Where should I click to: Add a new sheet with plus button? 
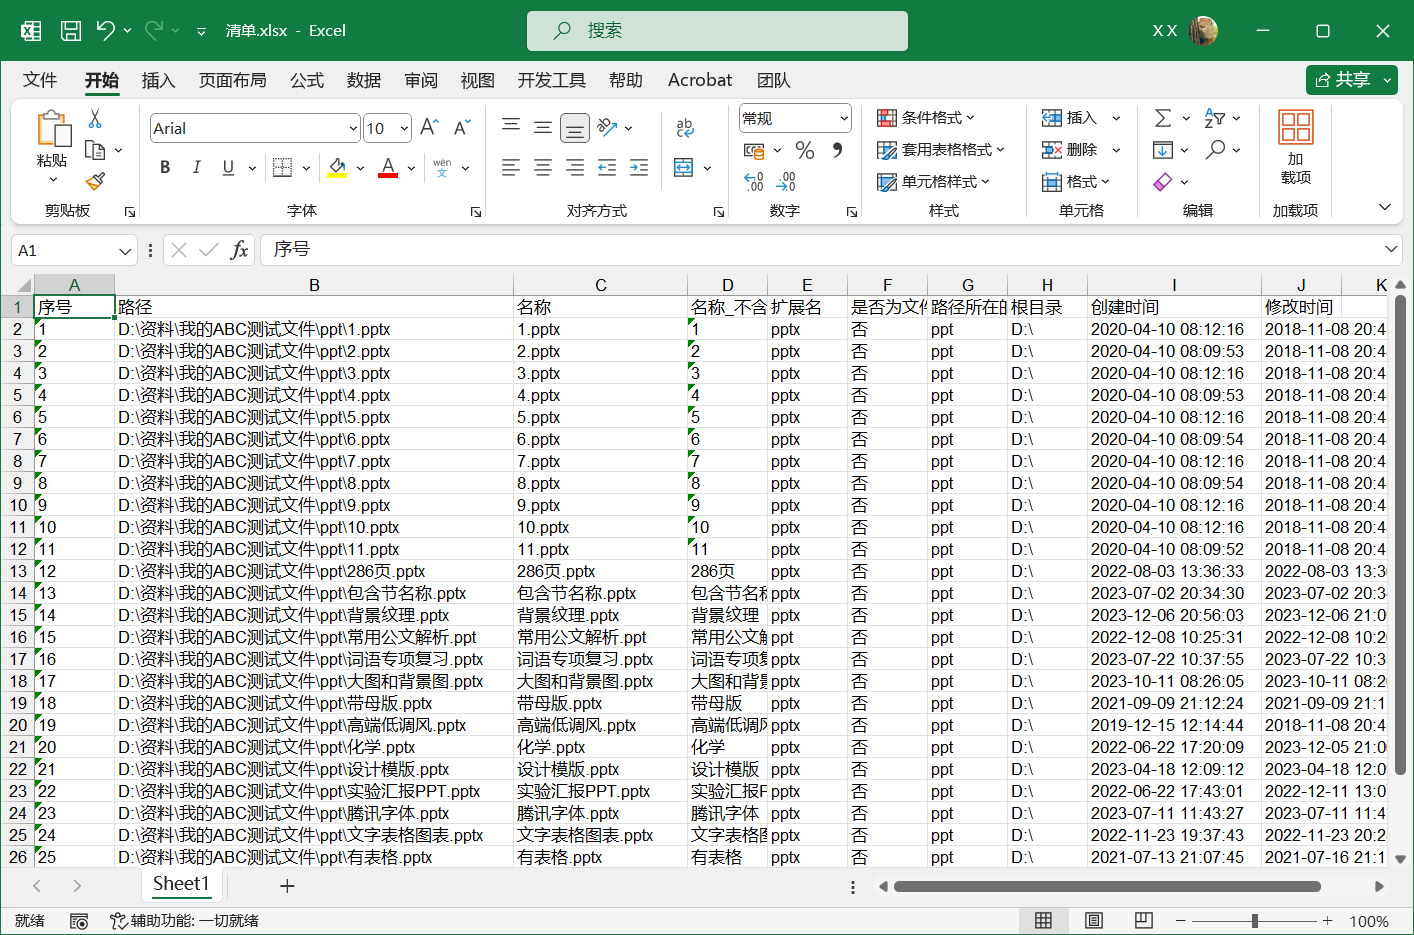(x=287, y=886)
